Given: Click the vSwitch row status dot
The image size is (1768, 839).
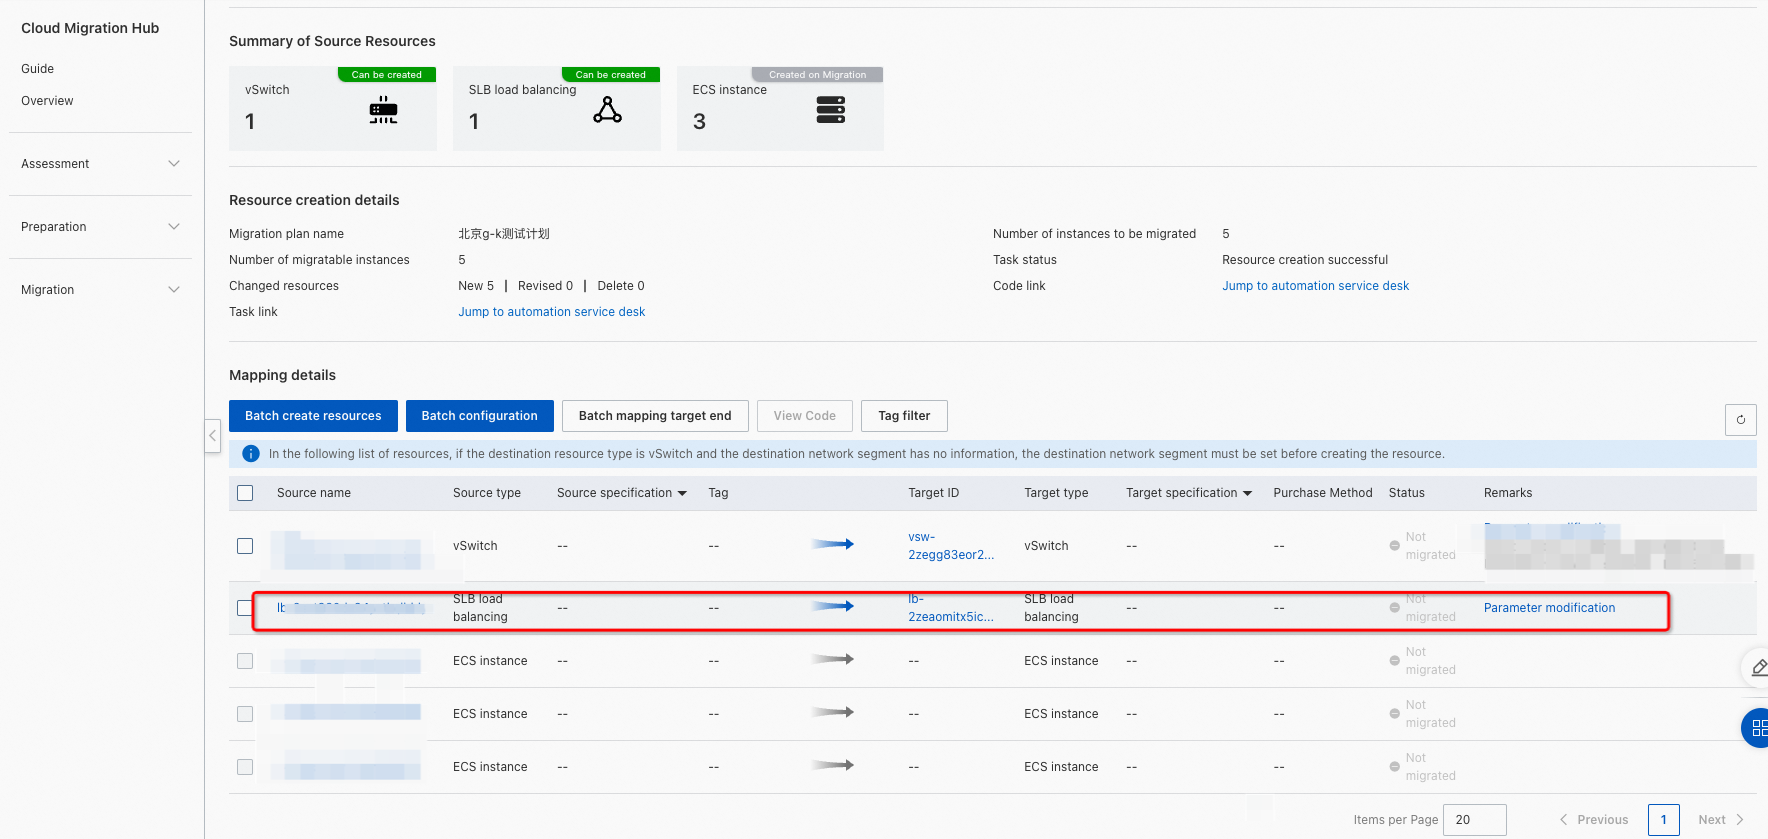Looking at the screenshot, I should (1394, 546).
